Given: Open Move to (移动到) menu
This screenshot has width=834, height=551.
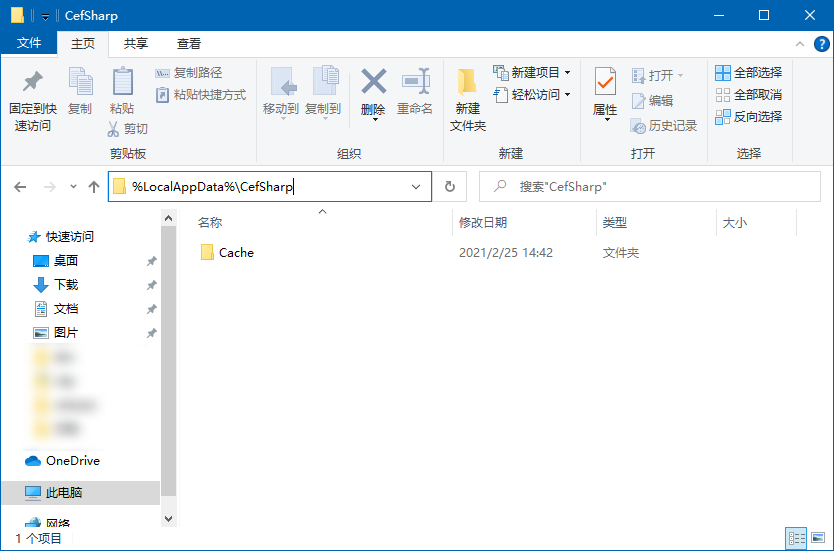Looking at the screenshot, I should (281, 94).
